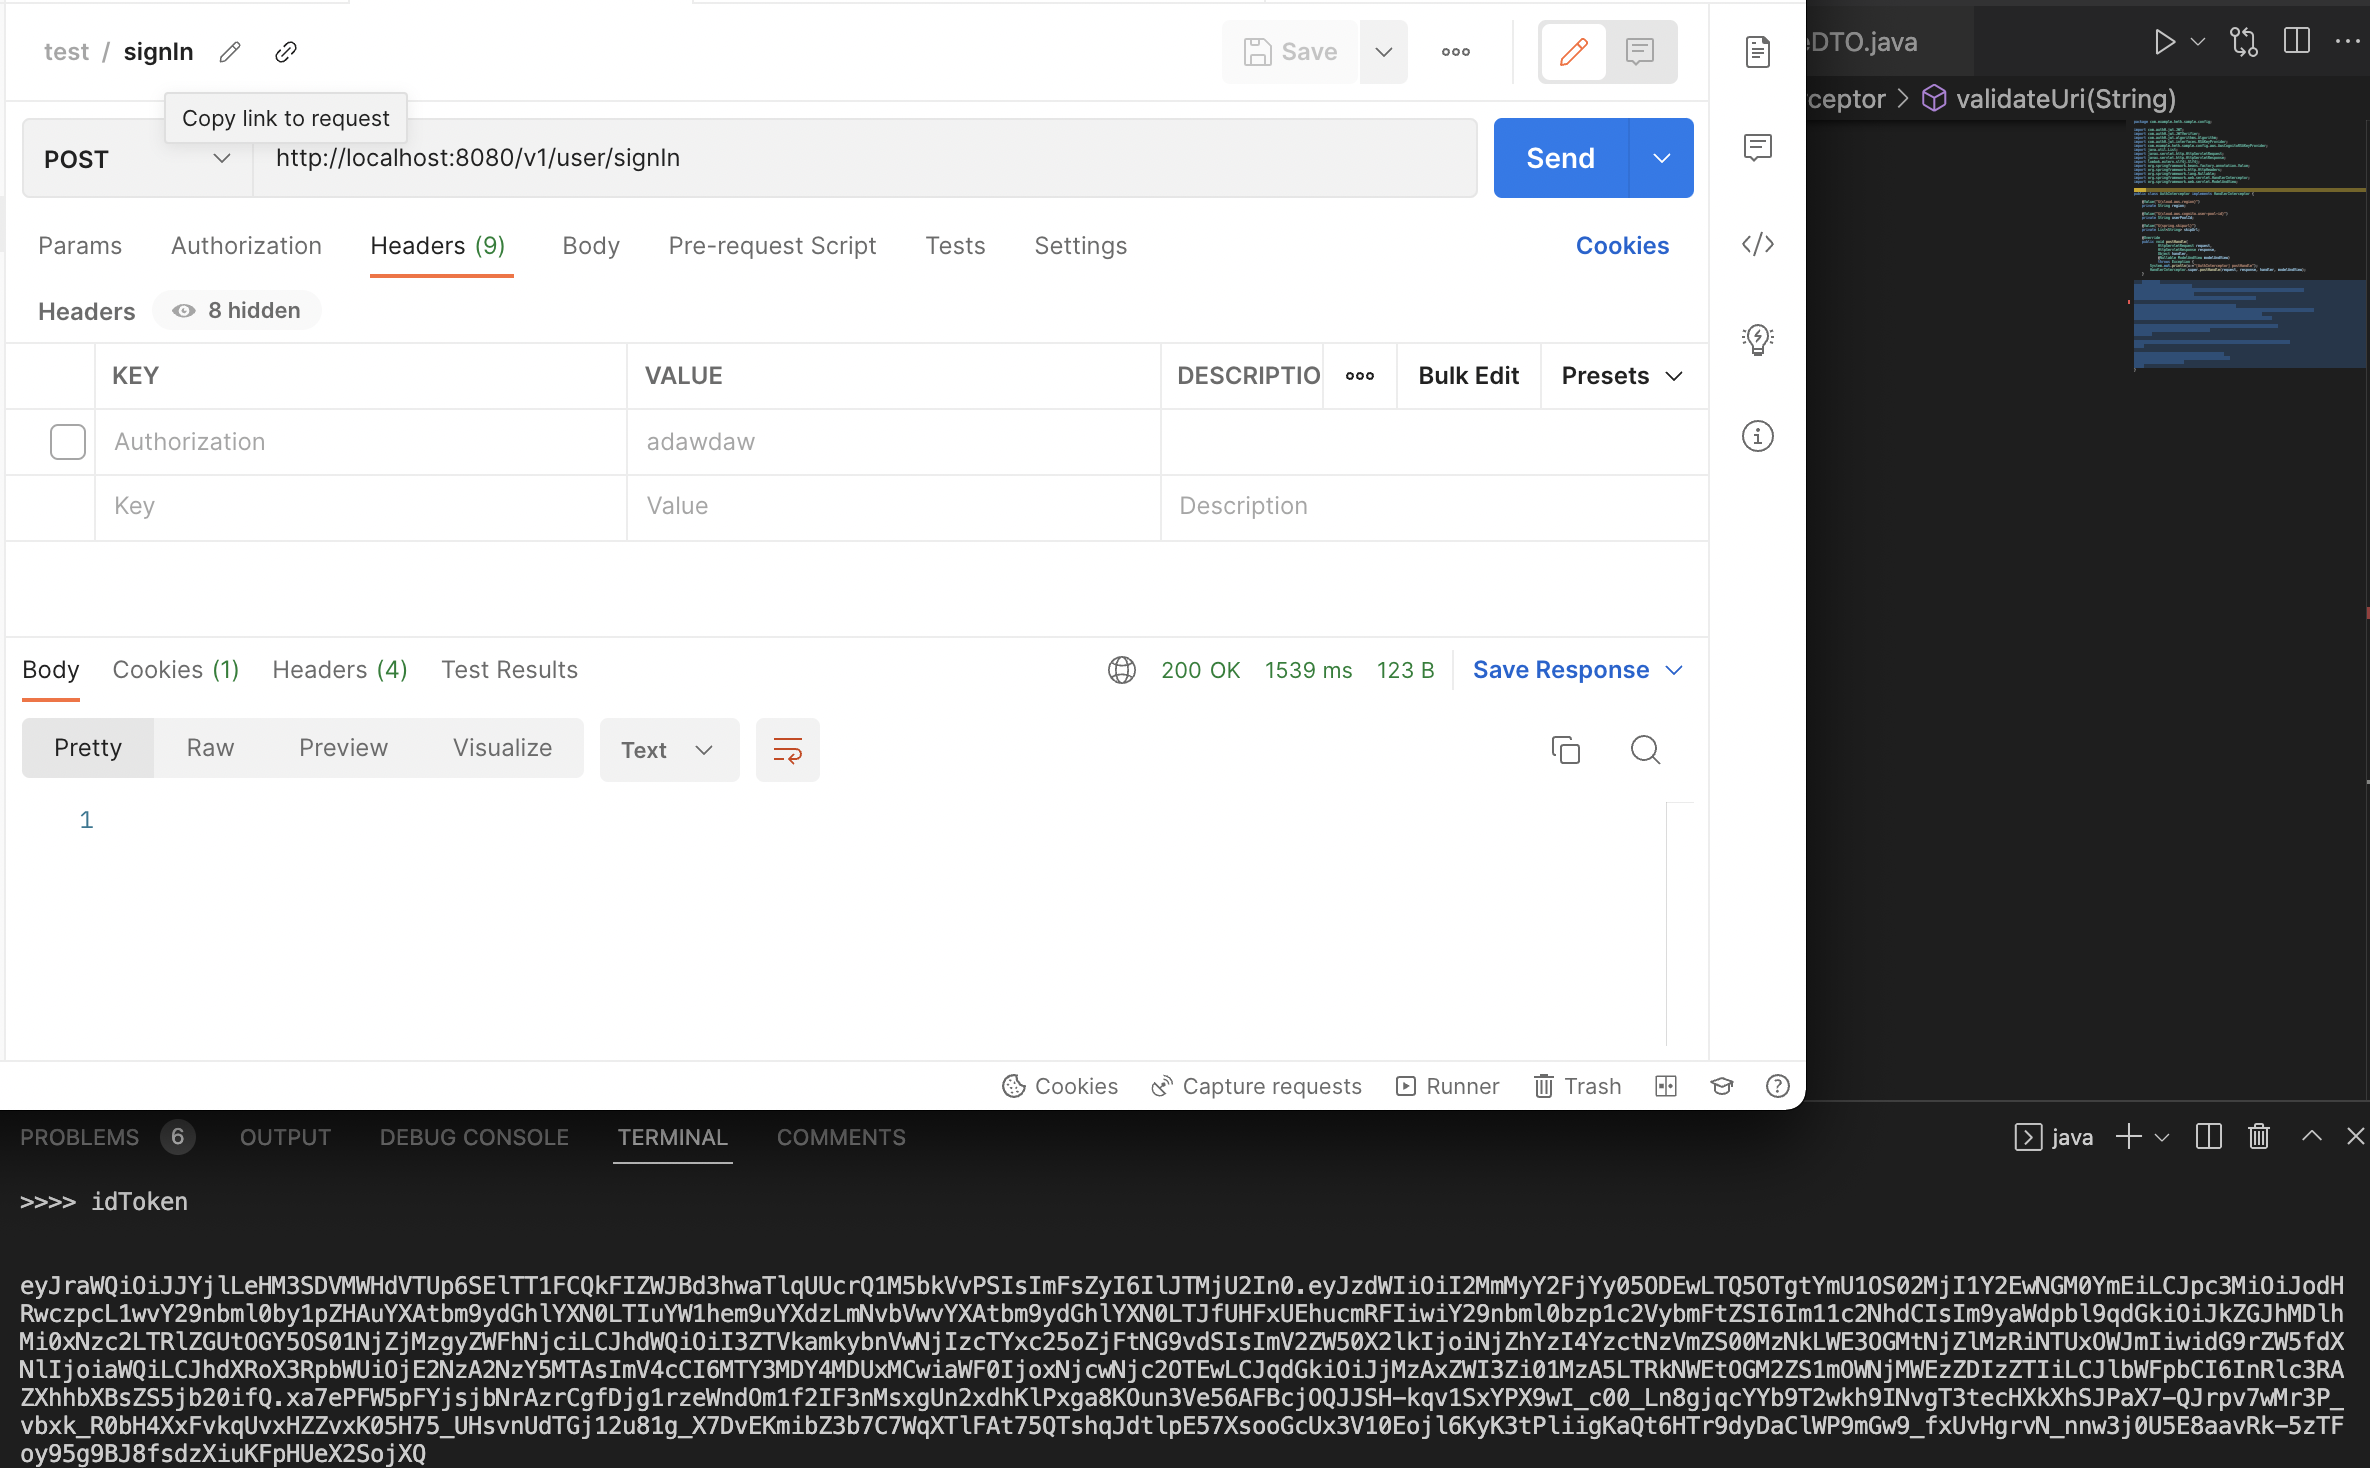Switch response view to Visualize
This screenshot has height=1468, width=2370.
[x=502, y=748]
